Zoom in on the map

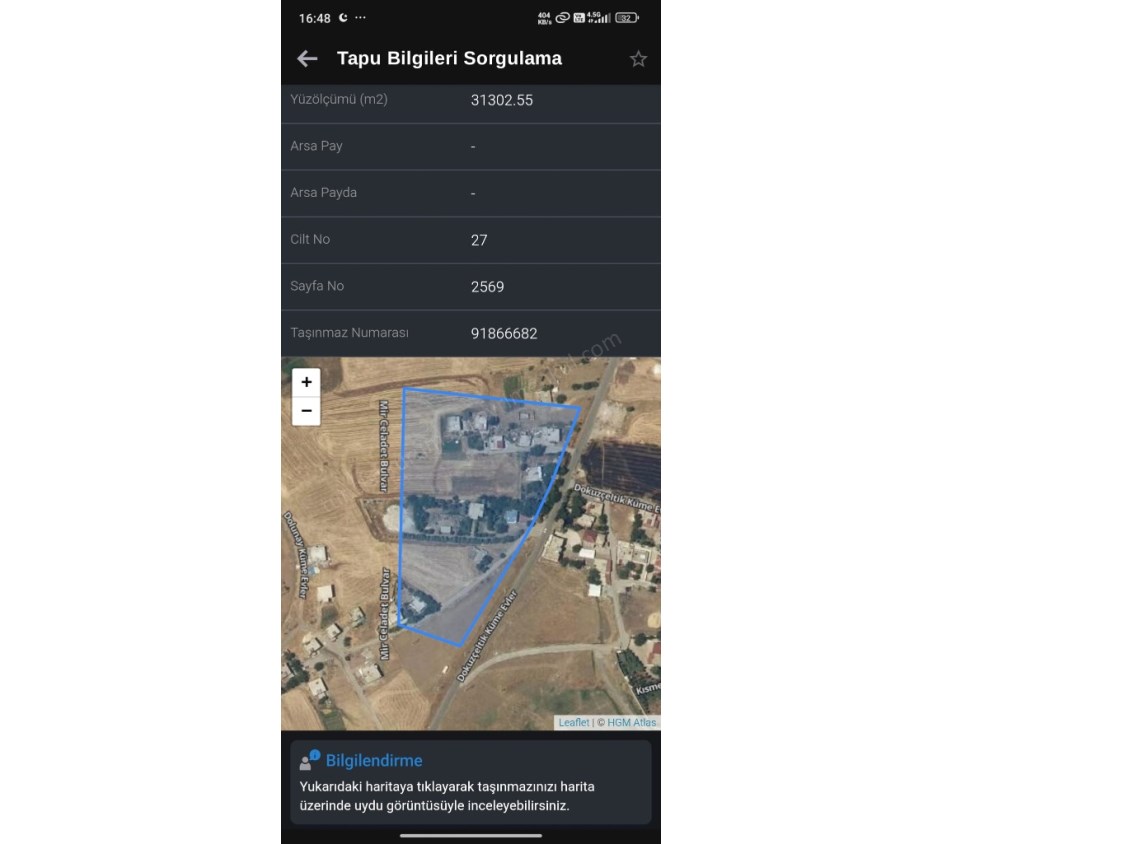click(x=306, y=382)
